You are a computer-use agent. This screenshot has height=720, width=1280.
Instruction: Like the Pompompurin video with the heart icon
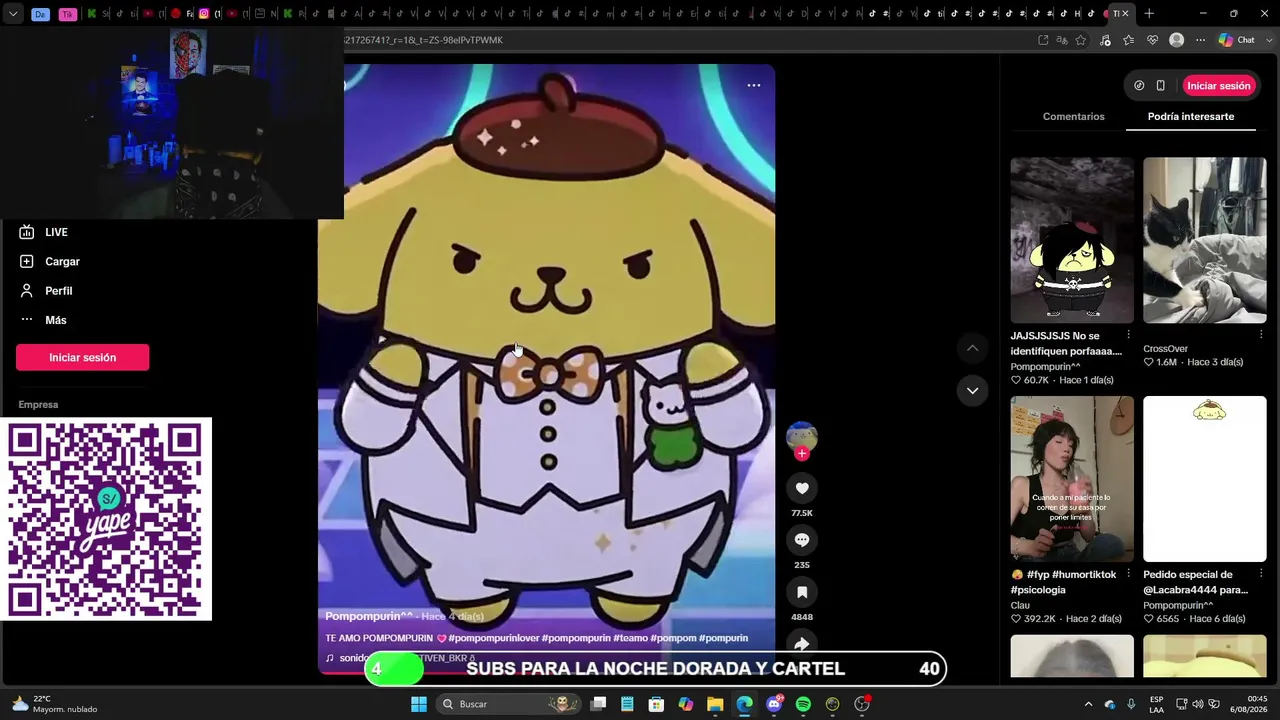click(802, 488)
